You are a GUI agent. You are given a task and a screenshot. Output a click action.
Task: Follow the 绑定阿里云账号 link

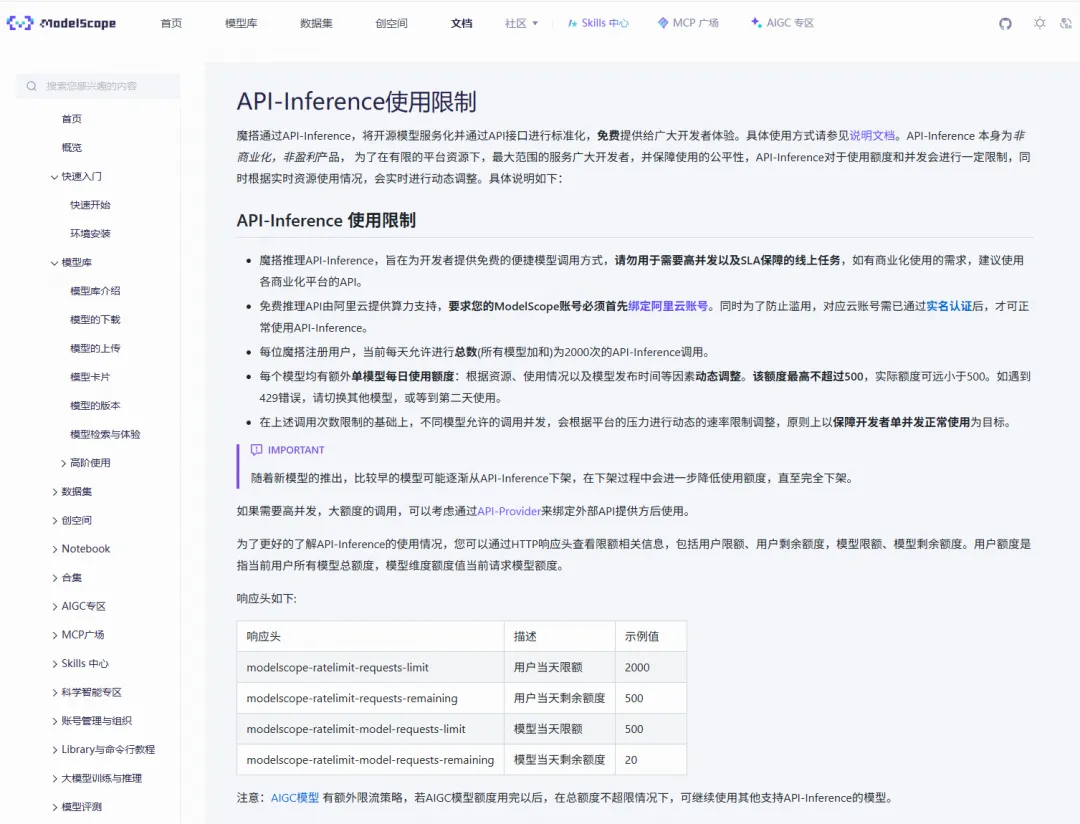point(667,306)
